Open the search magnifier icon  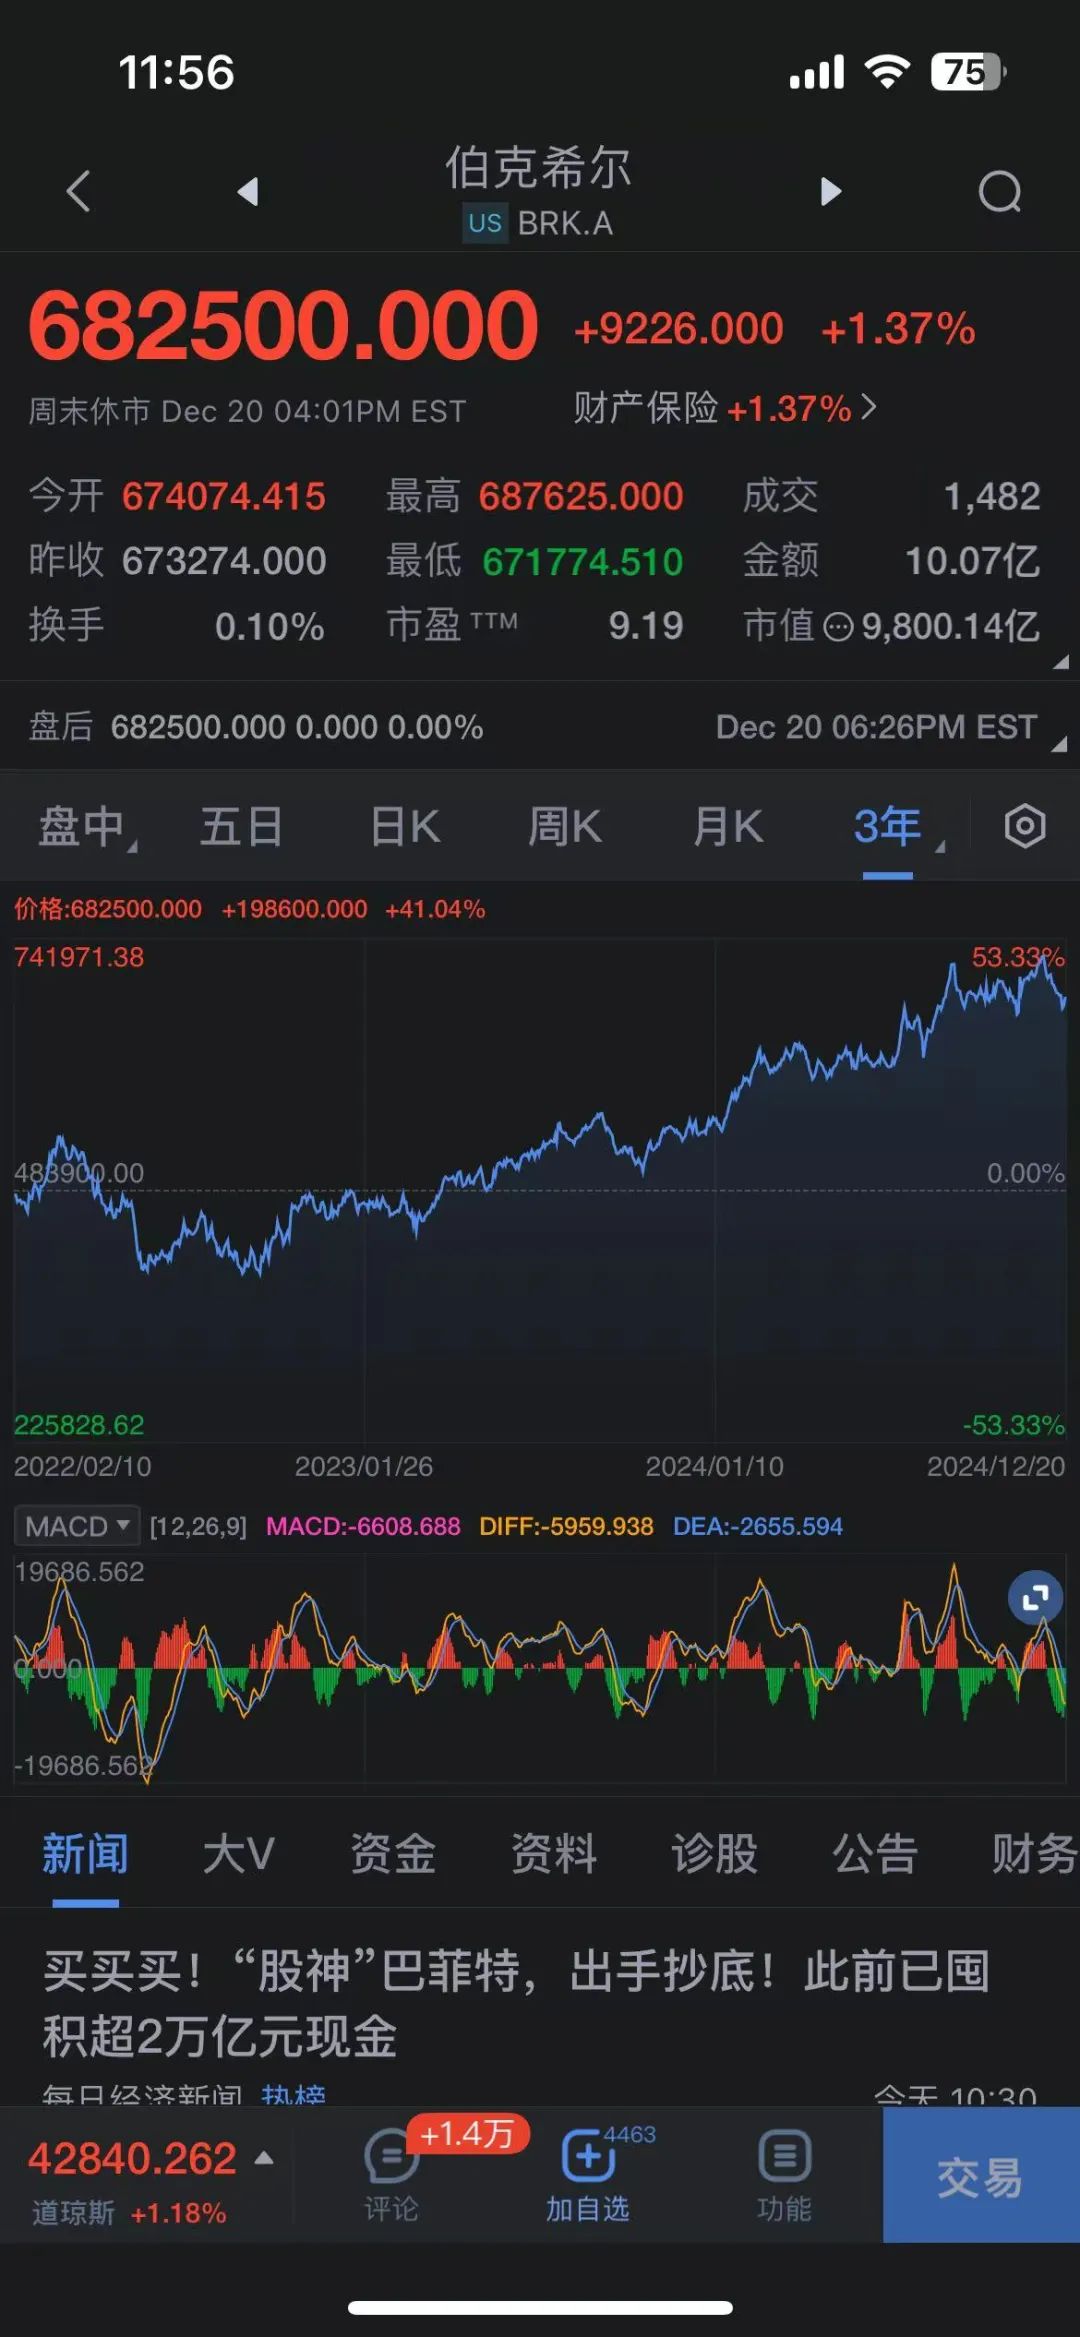(x=1000, y=191)
